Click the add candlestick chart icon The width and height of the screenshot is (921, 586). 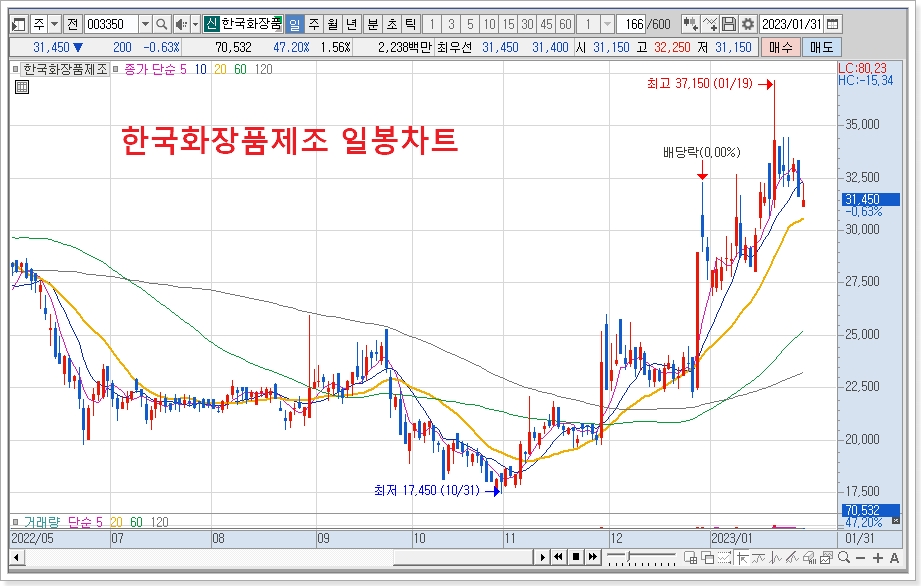(690, 24)
